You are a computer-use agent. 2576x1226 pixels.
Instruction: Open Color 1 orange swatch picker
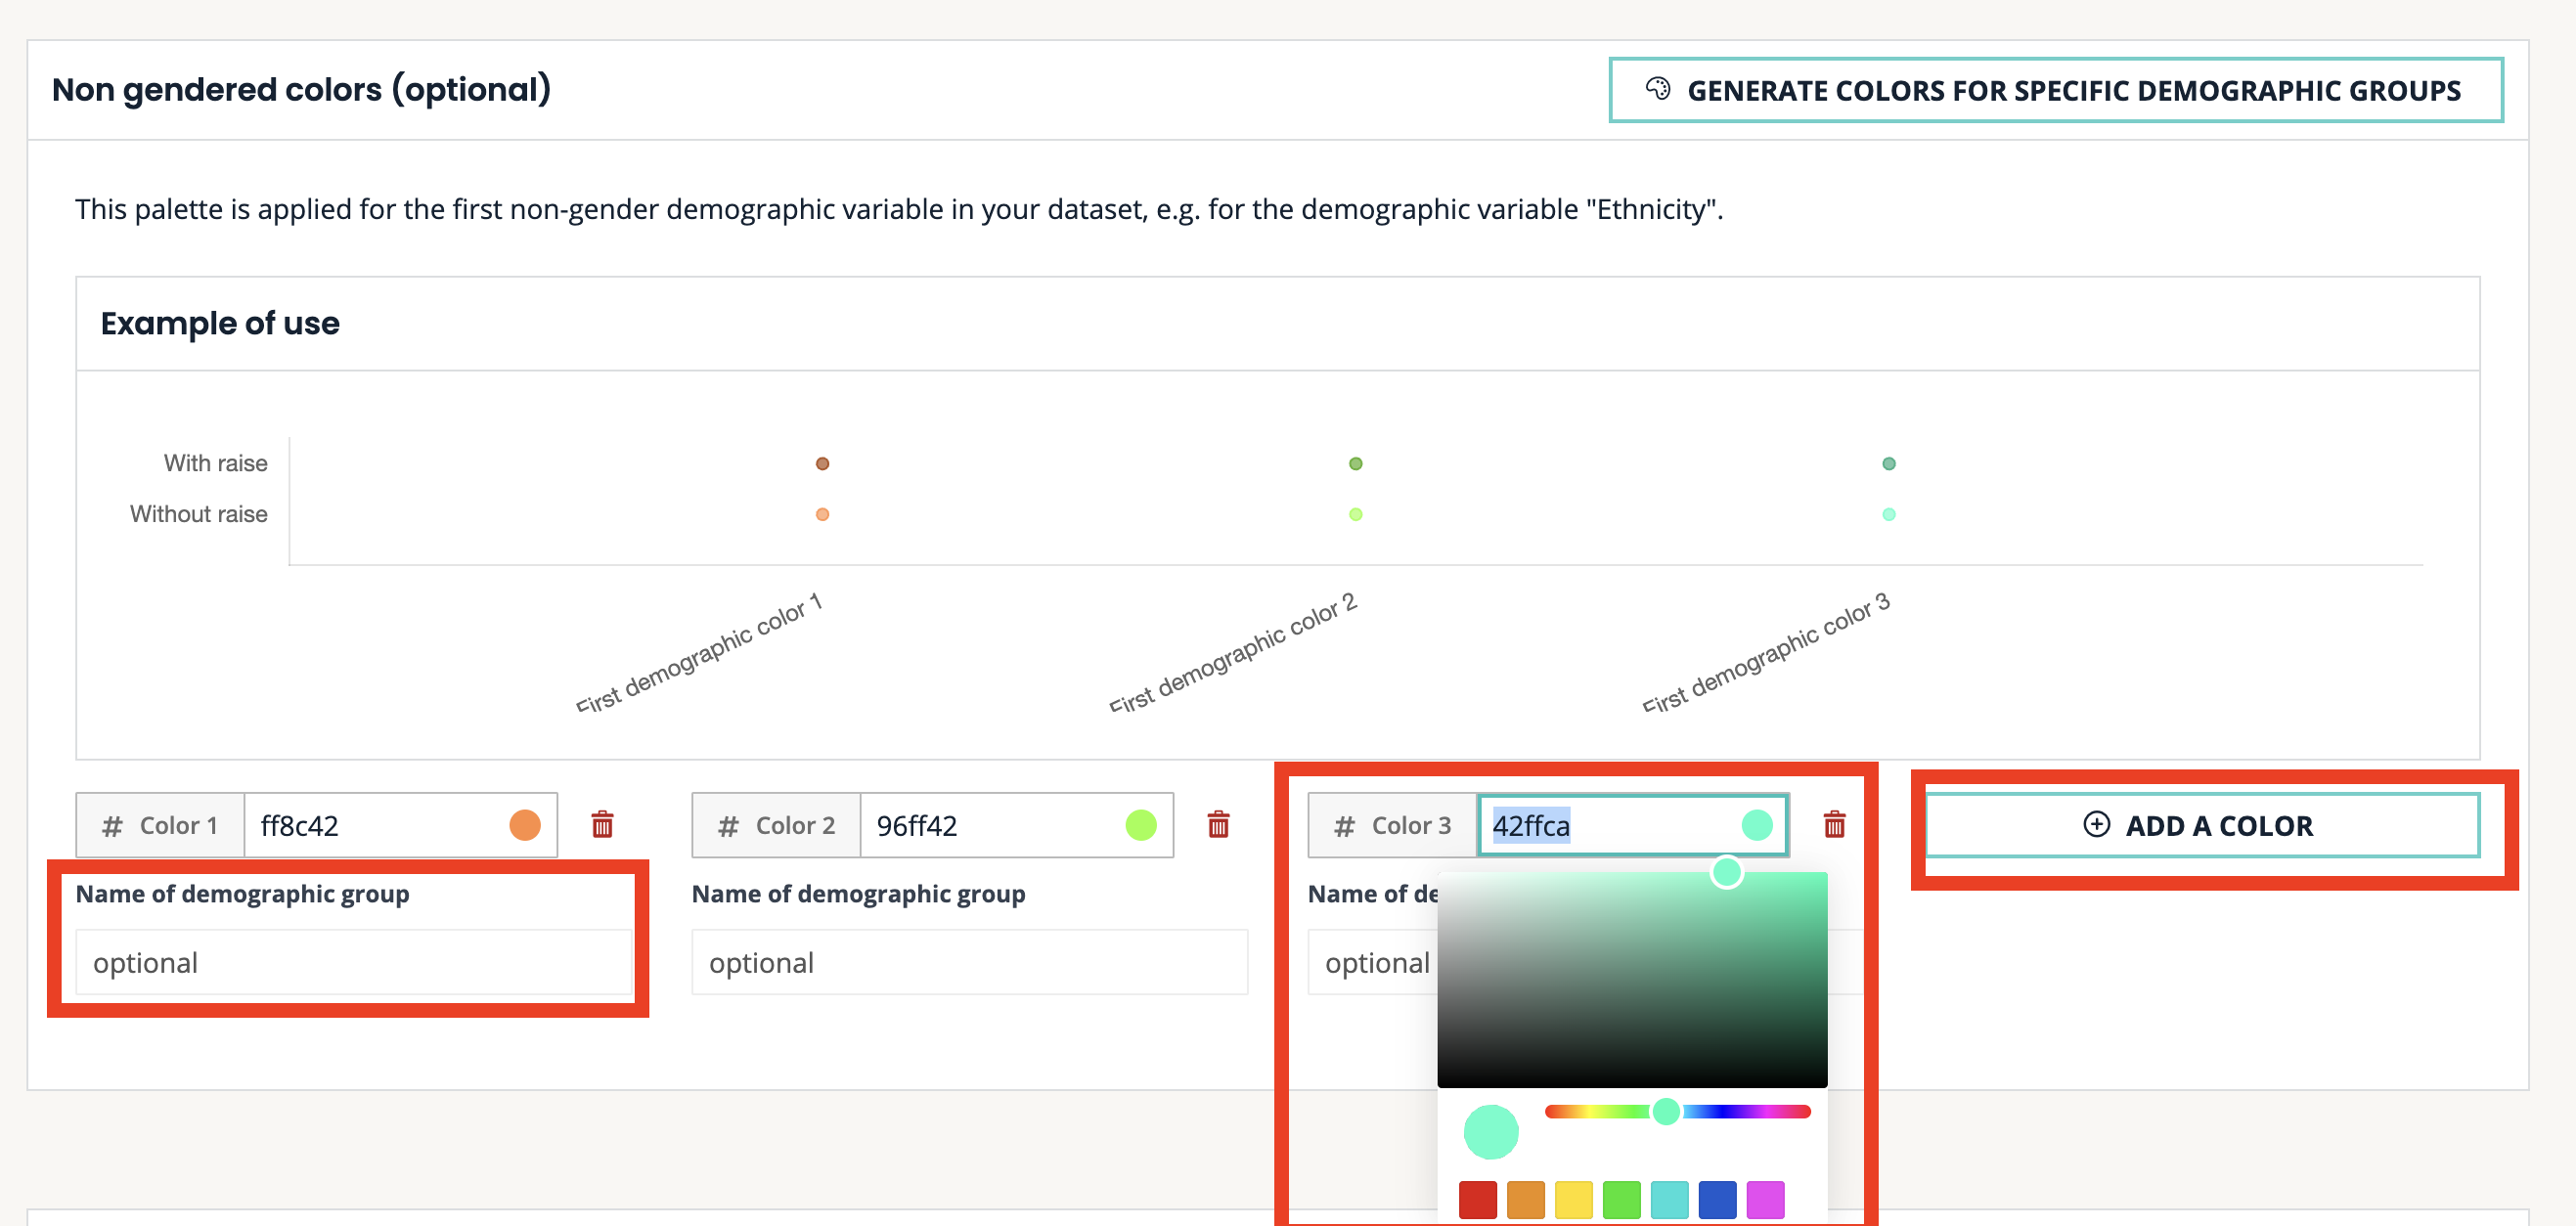click(525, 825)
